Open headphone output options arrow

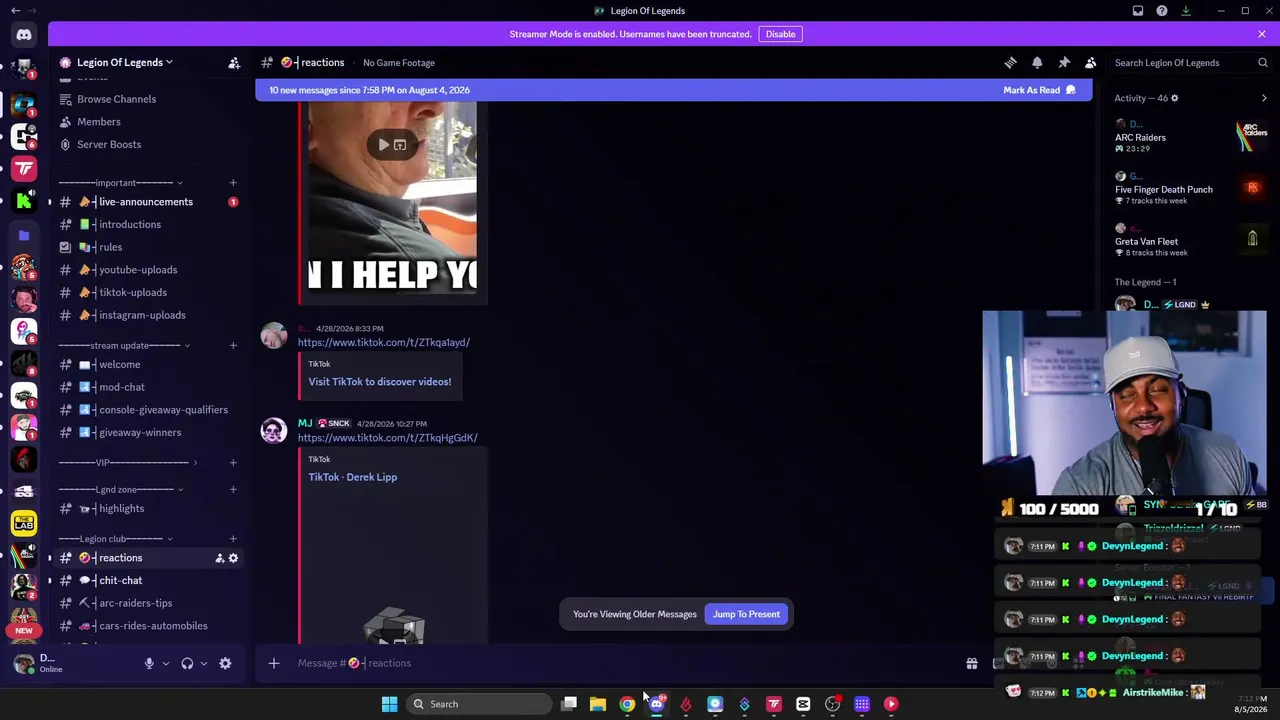tap(204, 663)
